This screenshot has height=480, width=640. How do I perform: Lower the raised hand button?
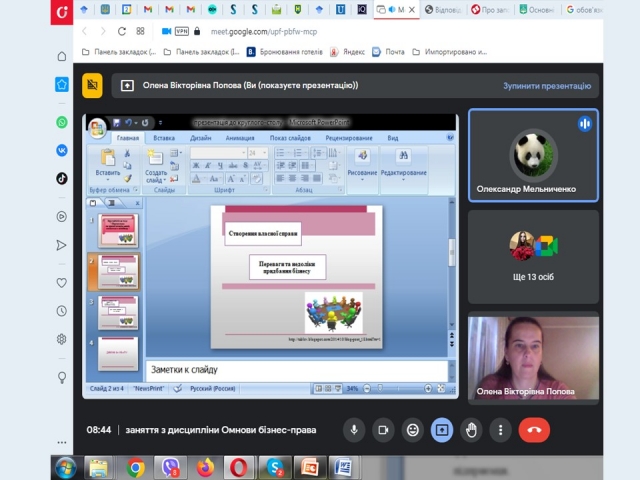pos(471,430)
